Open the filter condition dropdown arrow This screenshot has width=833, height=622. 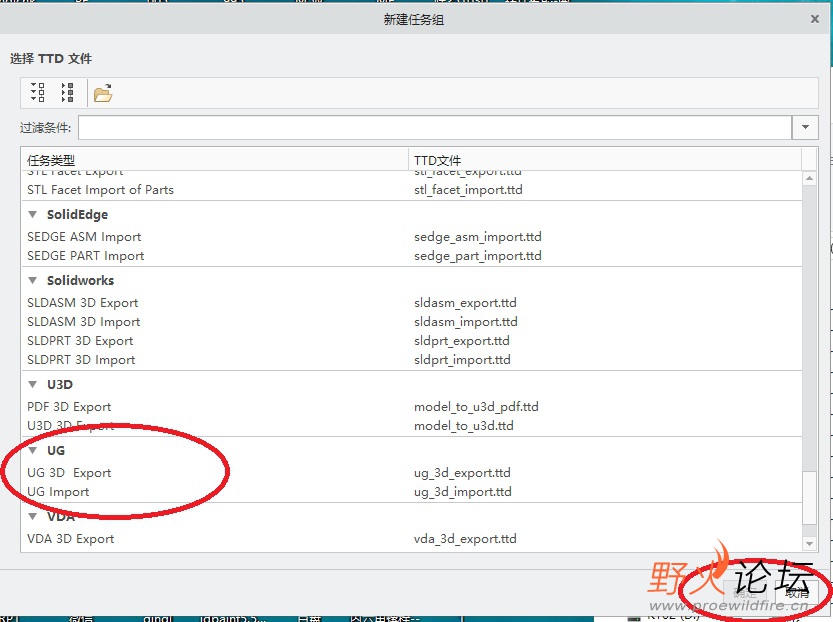click(805, 127)
